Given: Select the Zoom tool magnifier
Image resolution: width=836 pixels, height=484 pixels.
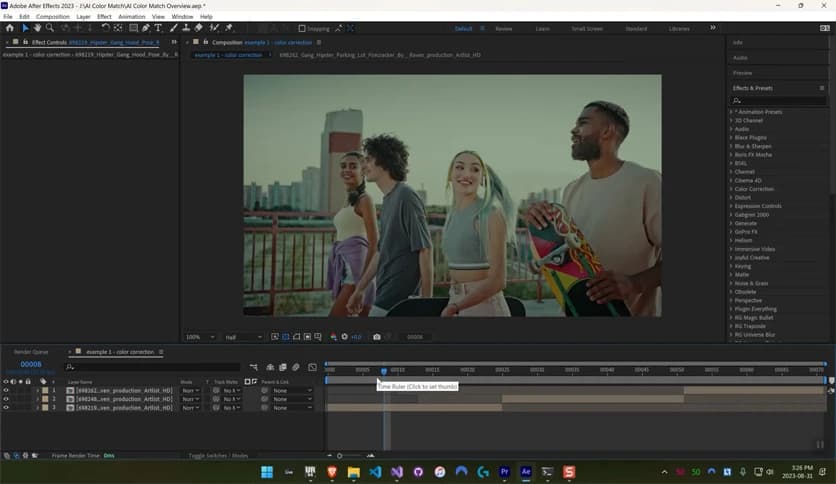Looking at the screenshot, I should point(50,28).
